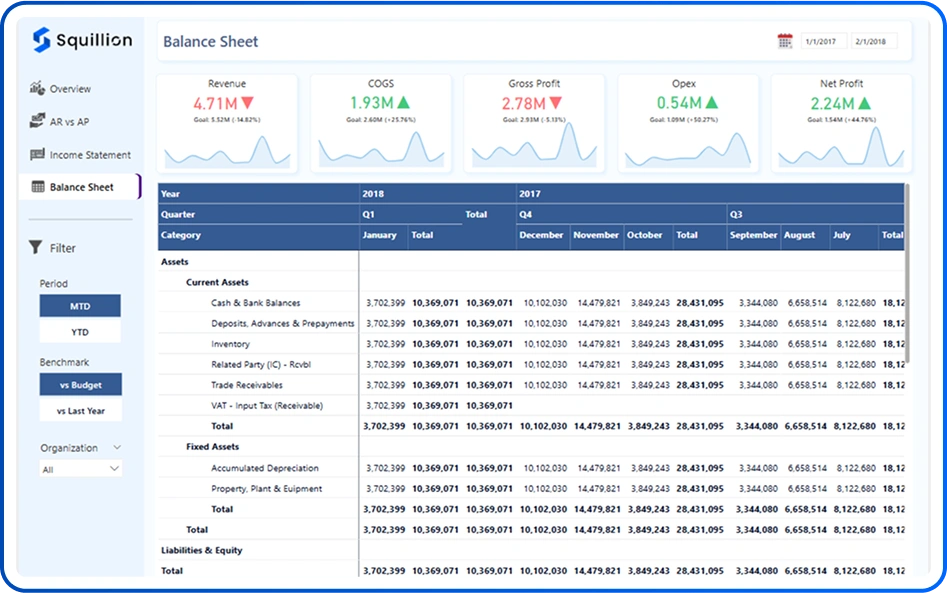Click the Revenue red down arrow indicator
This screenshot has width=947, height=593.
(247, 103)
